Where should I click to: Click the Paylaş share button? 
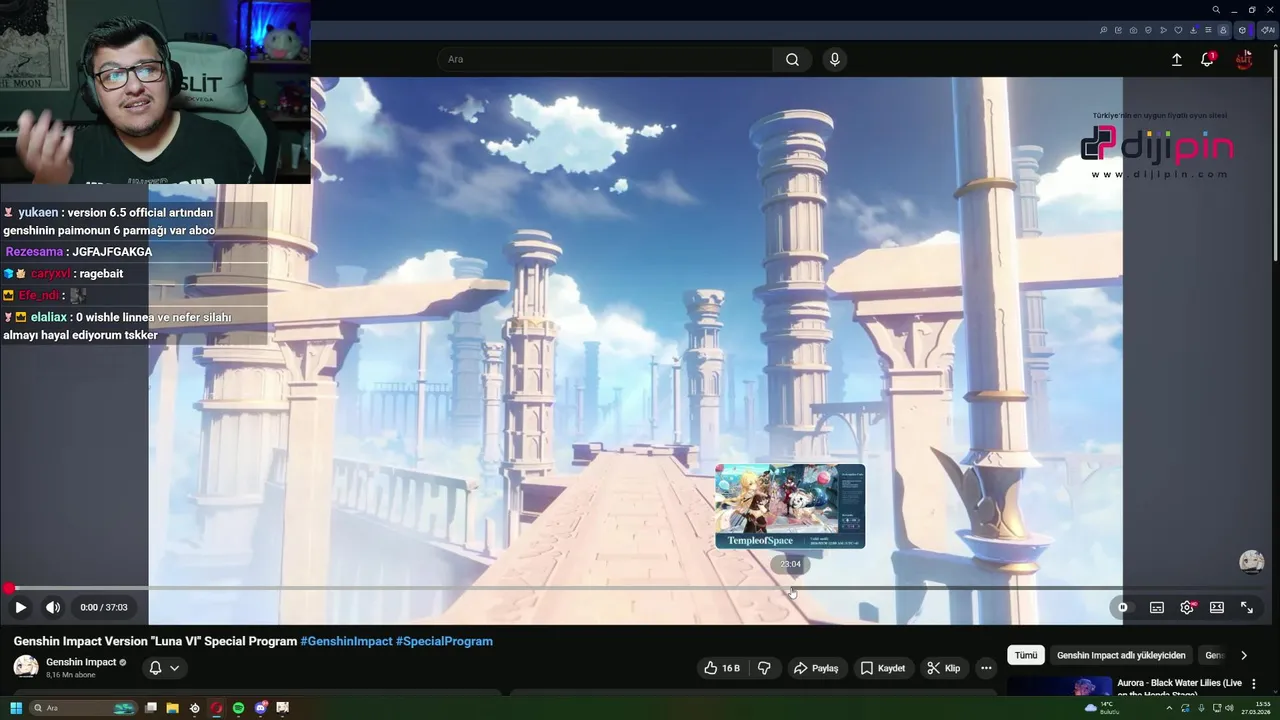click(816, 668)
